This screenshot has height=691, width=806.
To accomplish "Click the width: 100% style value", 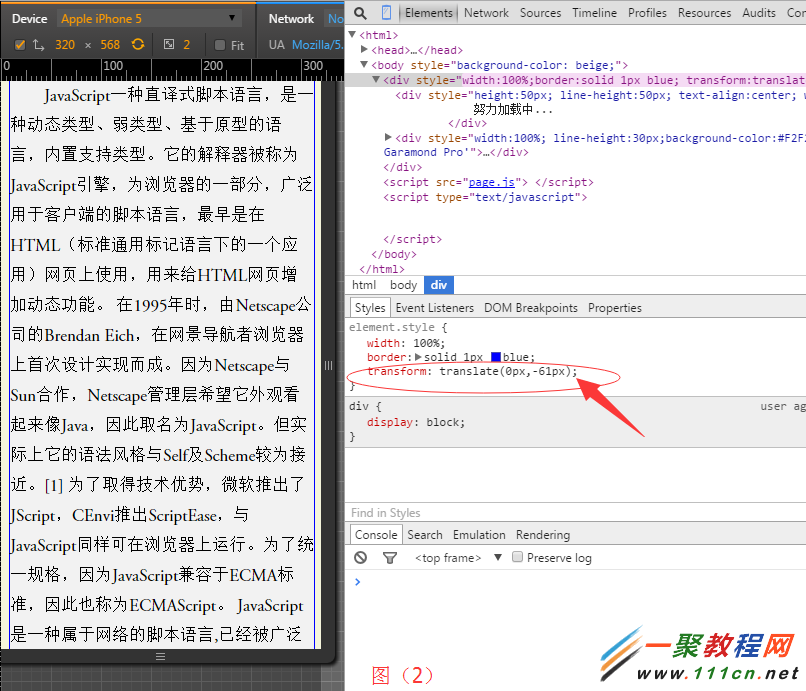I will (x=427, y=343).
